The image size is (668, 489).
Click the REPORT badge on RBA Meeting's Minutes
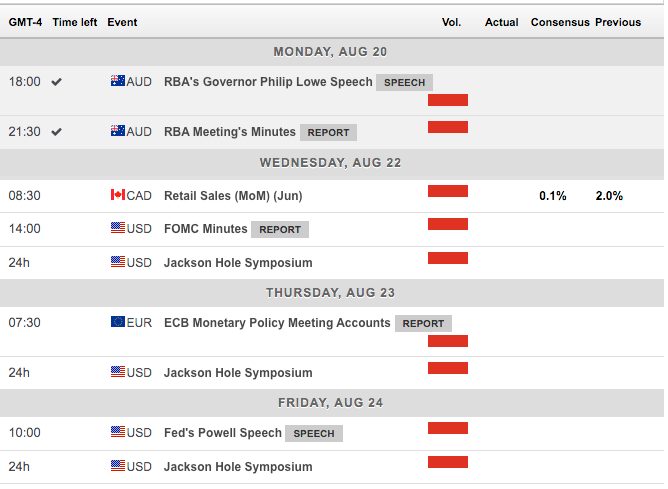pos(328,132)
